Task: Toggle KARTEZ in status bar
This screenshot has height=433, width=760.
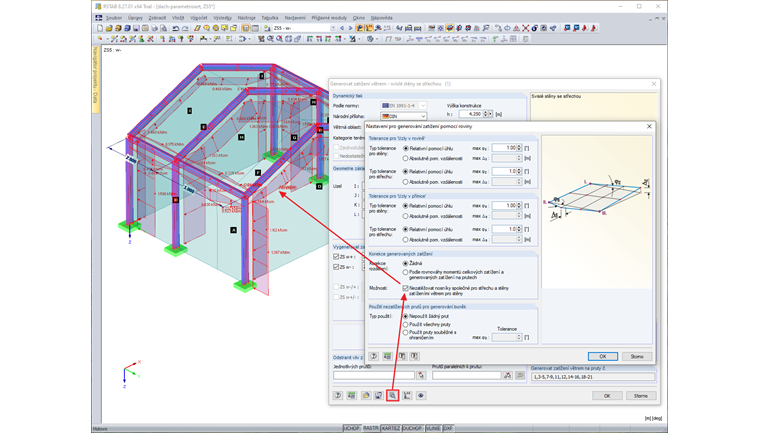Action: (390, 428)
